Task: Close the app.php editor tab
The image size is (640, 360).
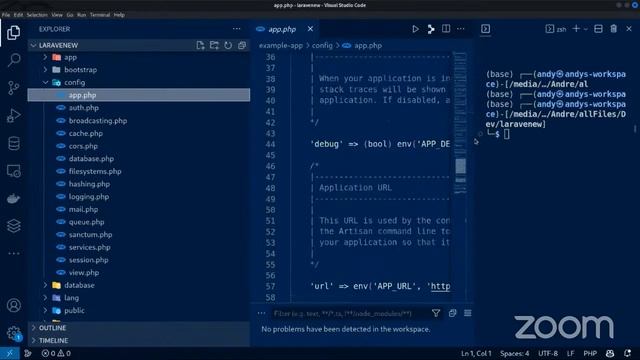Action: coord(310,29)
